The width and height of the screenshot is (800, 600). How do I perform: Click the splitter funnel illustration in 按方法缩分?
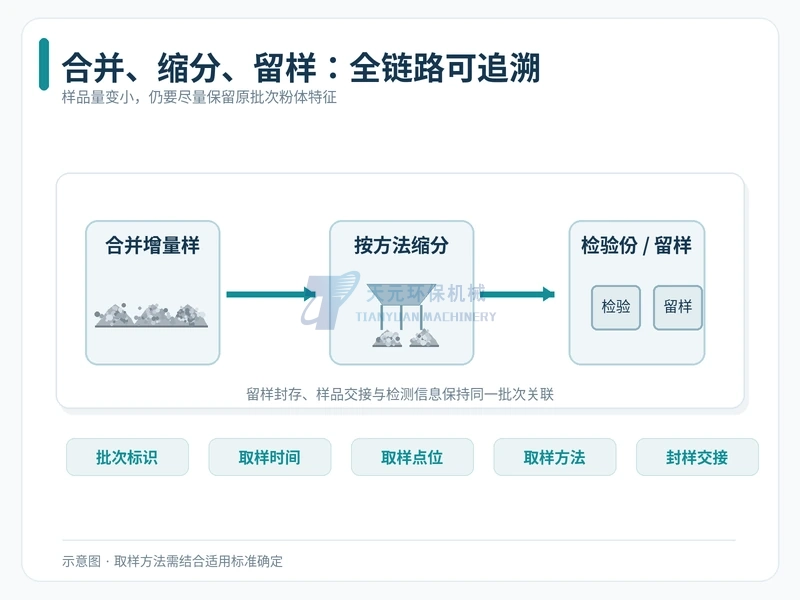pos(404,315)
